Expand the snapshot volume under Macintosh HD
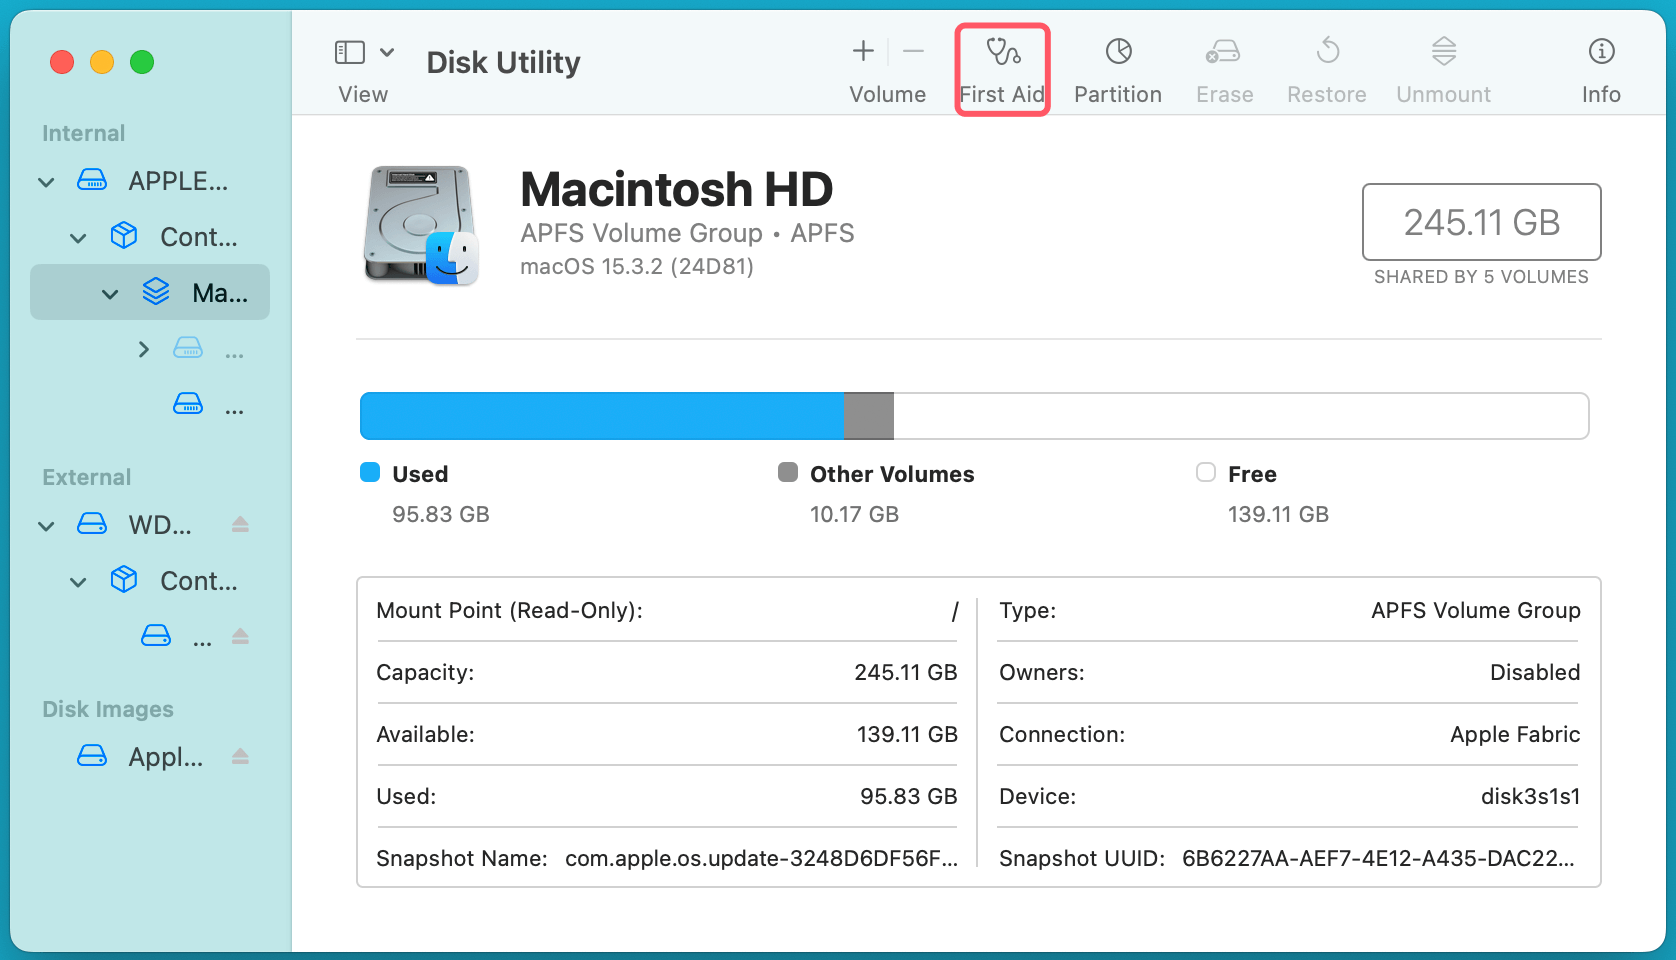This screenshot has width=1676, height=960. (x=143, y=348)
